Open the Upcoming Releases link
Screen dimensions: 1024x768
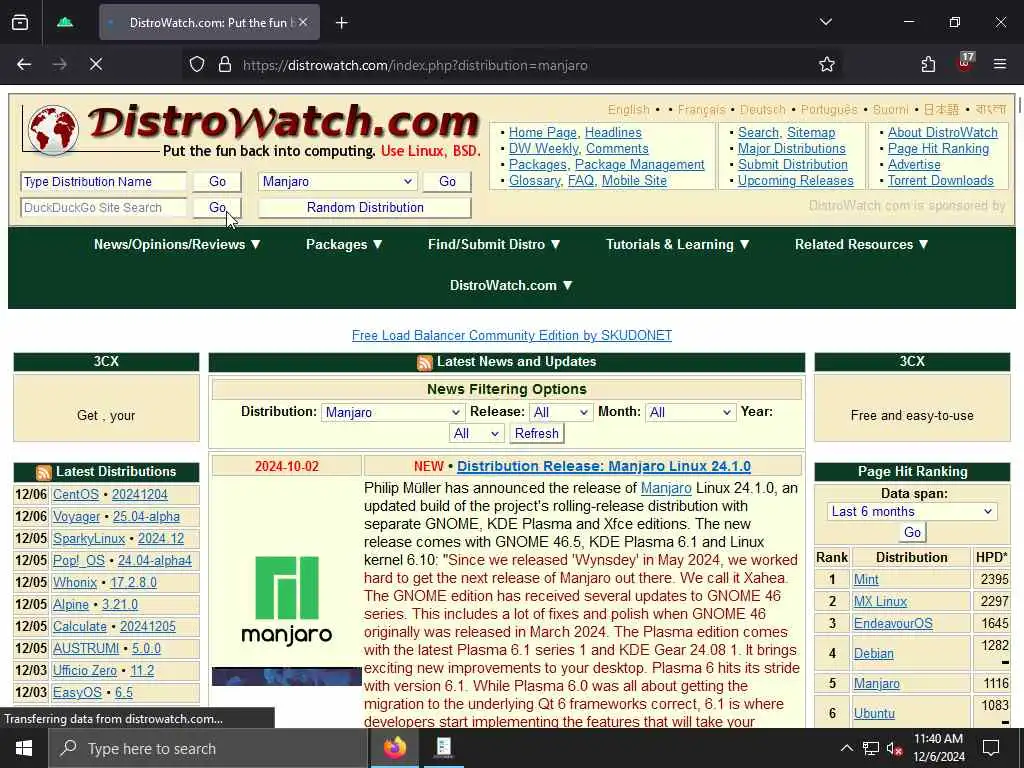[795, 180]
